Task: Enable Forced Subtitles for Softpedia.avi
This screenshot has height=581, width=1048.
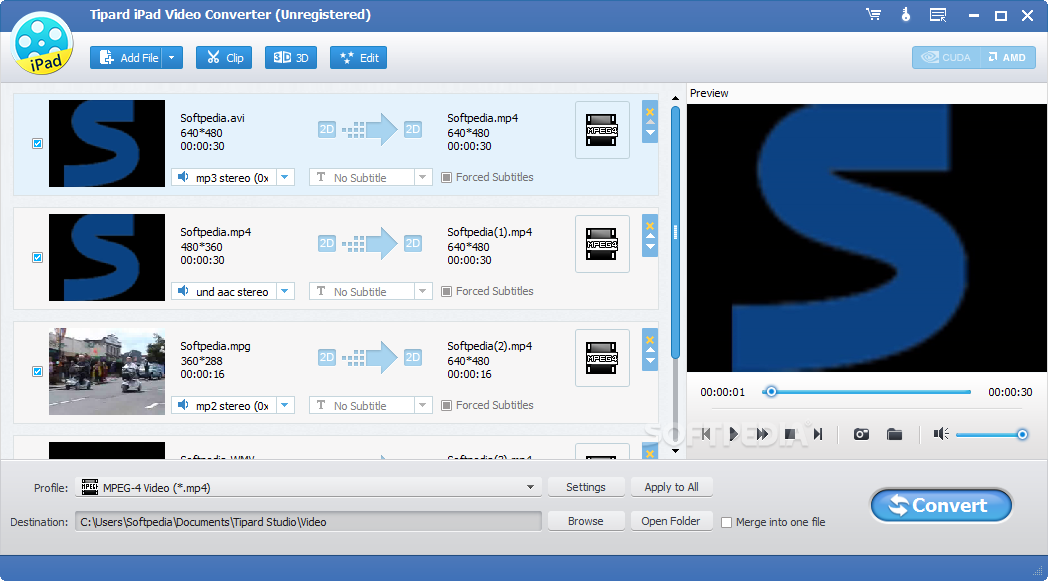Action: tap(446, 177)
